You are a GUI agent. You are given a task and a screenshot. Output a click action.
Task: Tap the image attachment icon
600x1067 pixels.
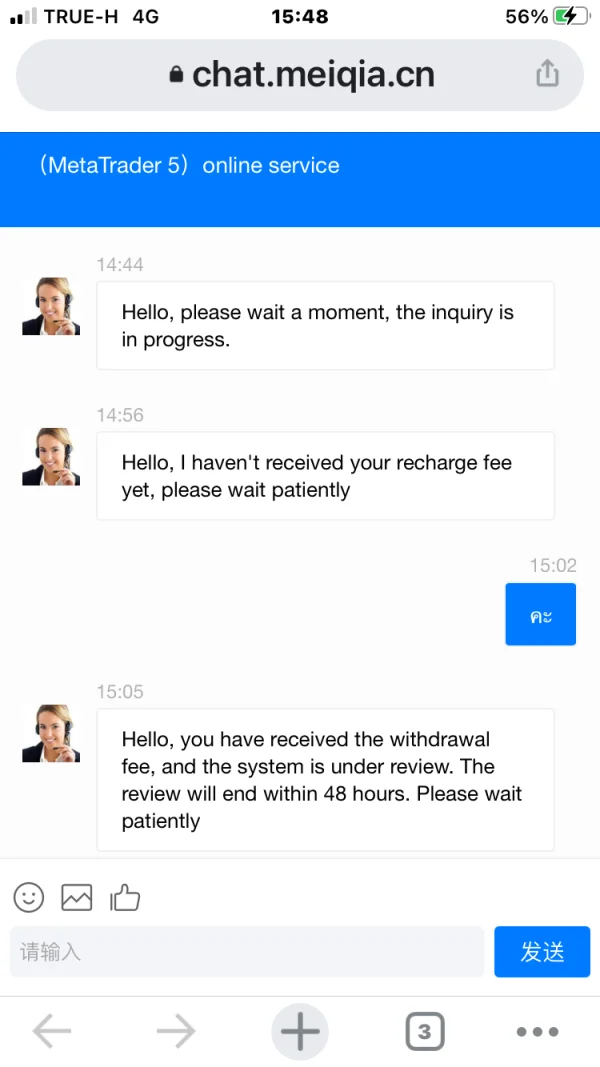77,897
